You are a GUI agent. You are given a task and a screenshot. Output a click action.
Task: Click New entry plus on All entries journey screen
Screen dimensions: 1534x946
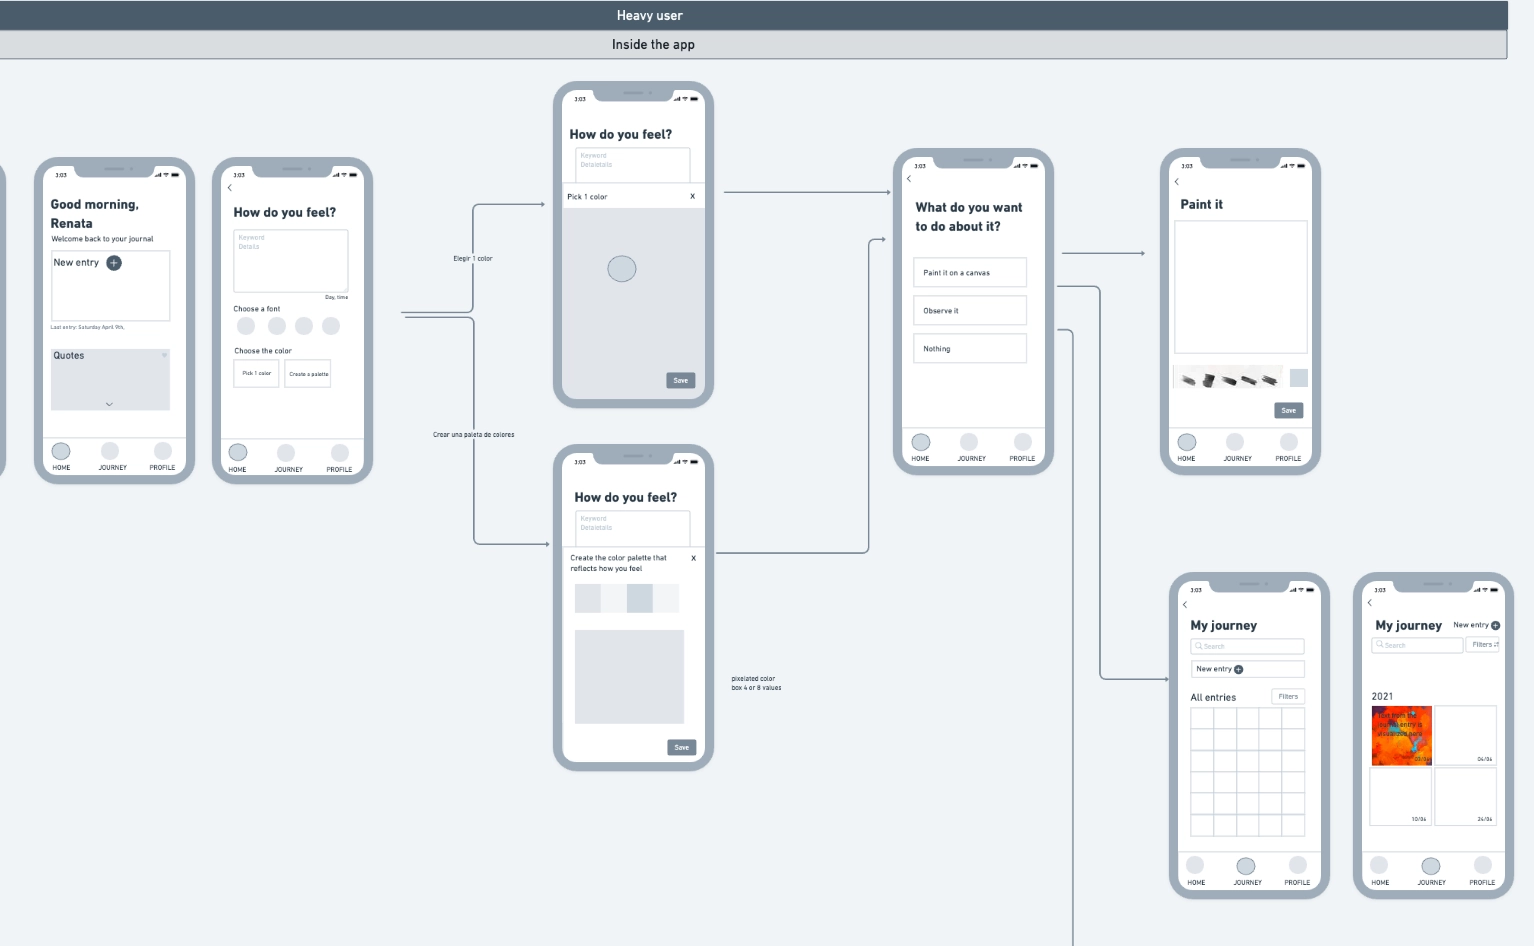point(1238,669)
